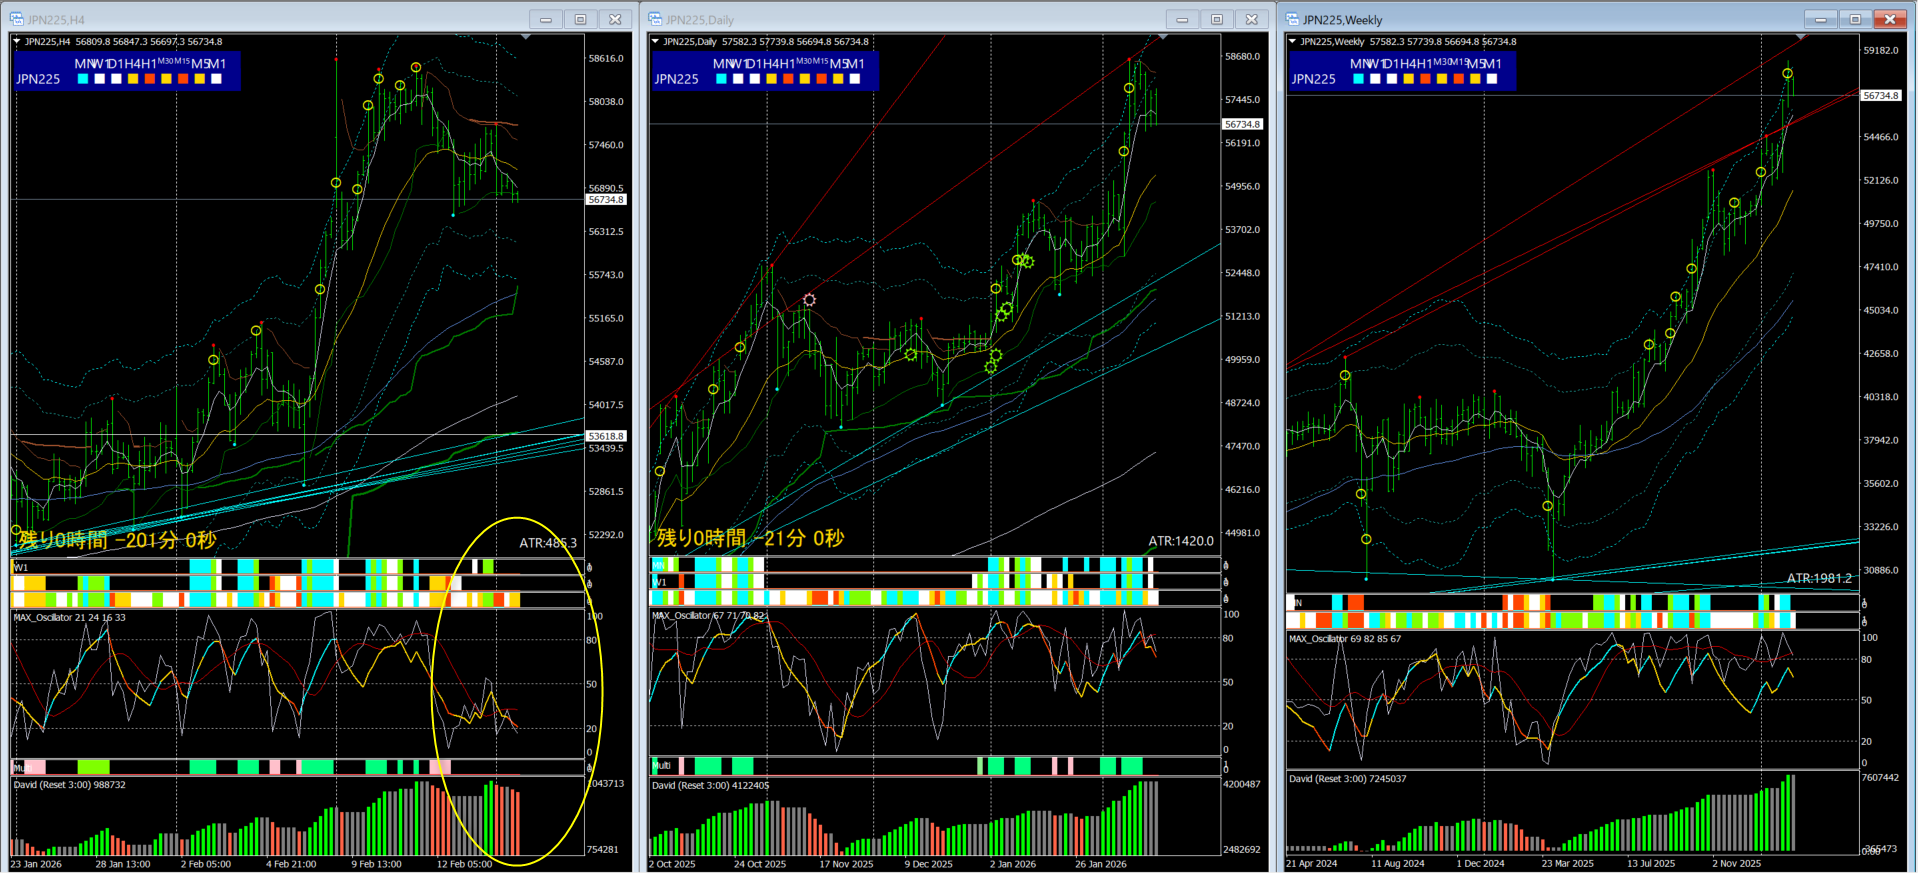Click the 9 Feb 13:00 date on H4 time axis

[x=376, y=864]
